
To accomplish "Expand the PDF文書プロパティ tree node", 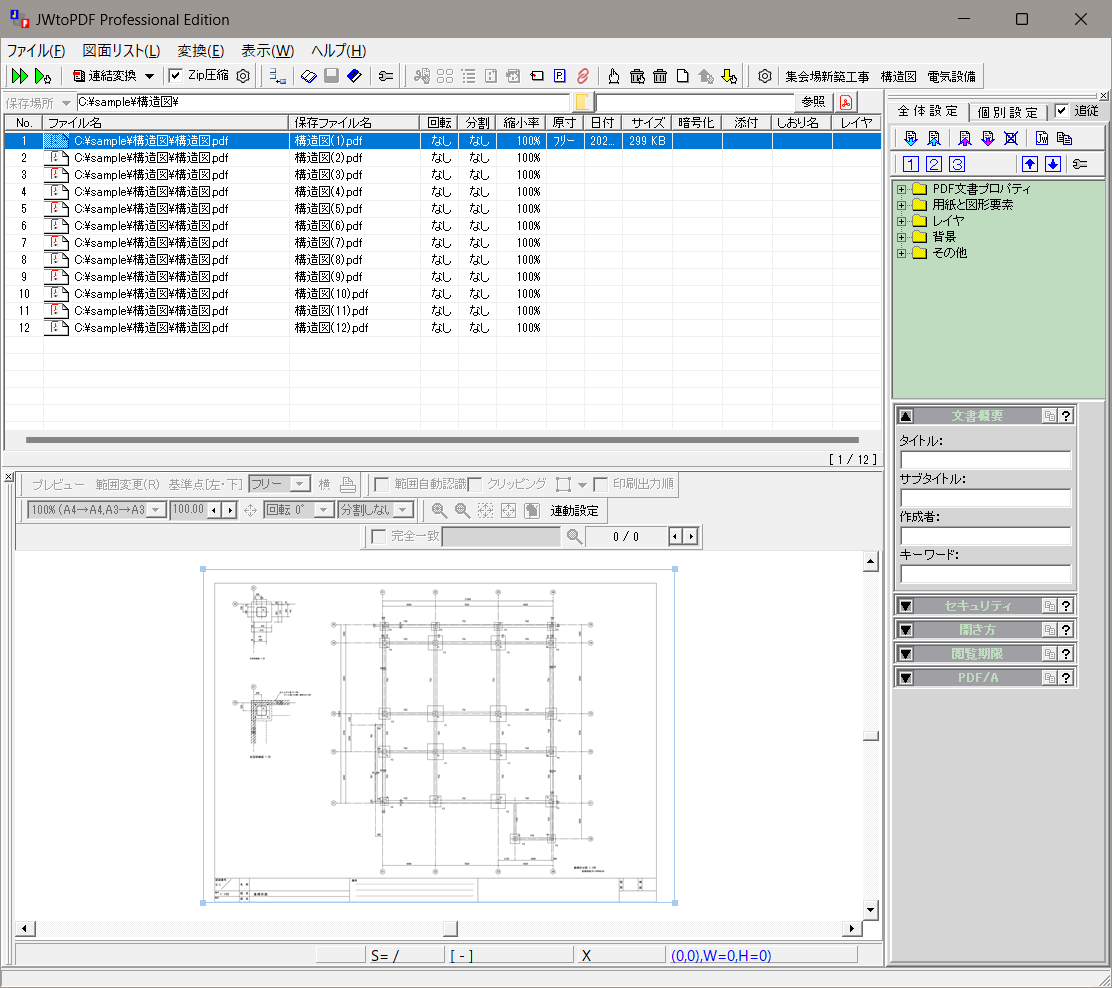I will pyautogui.click(x=902, y=189).
